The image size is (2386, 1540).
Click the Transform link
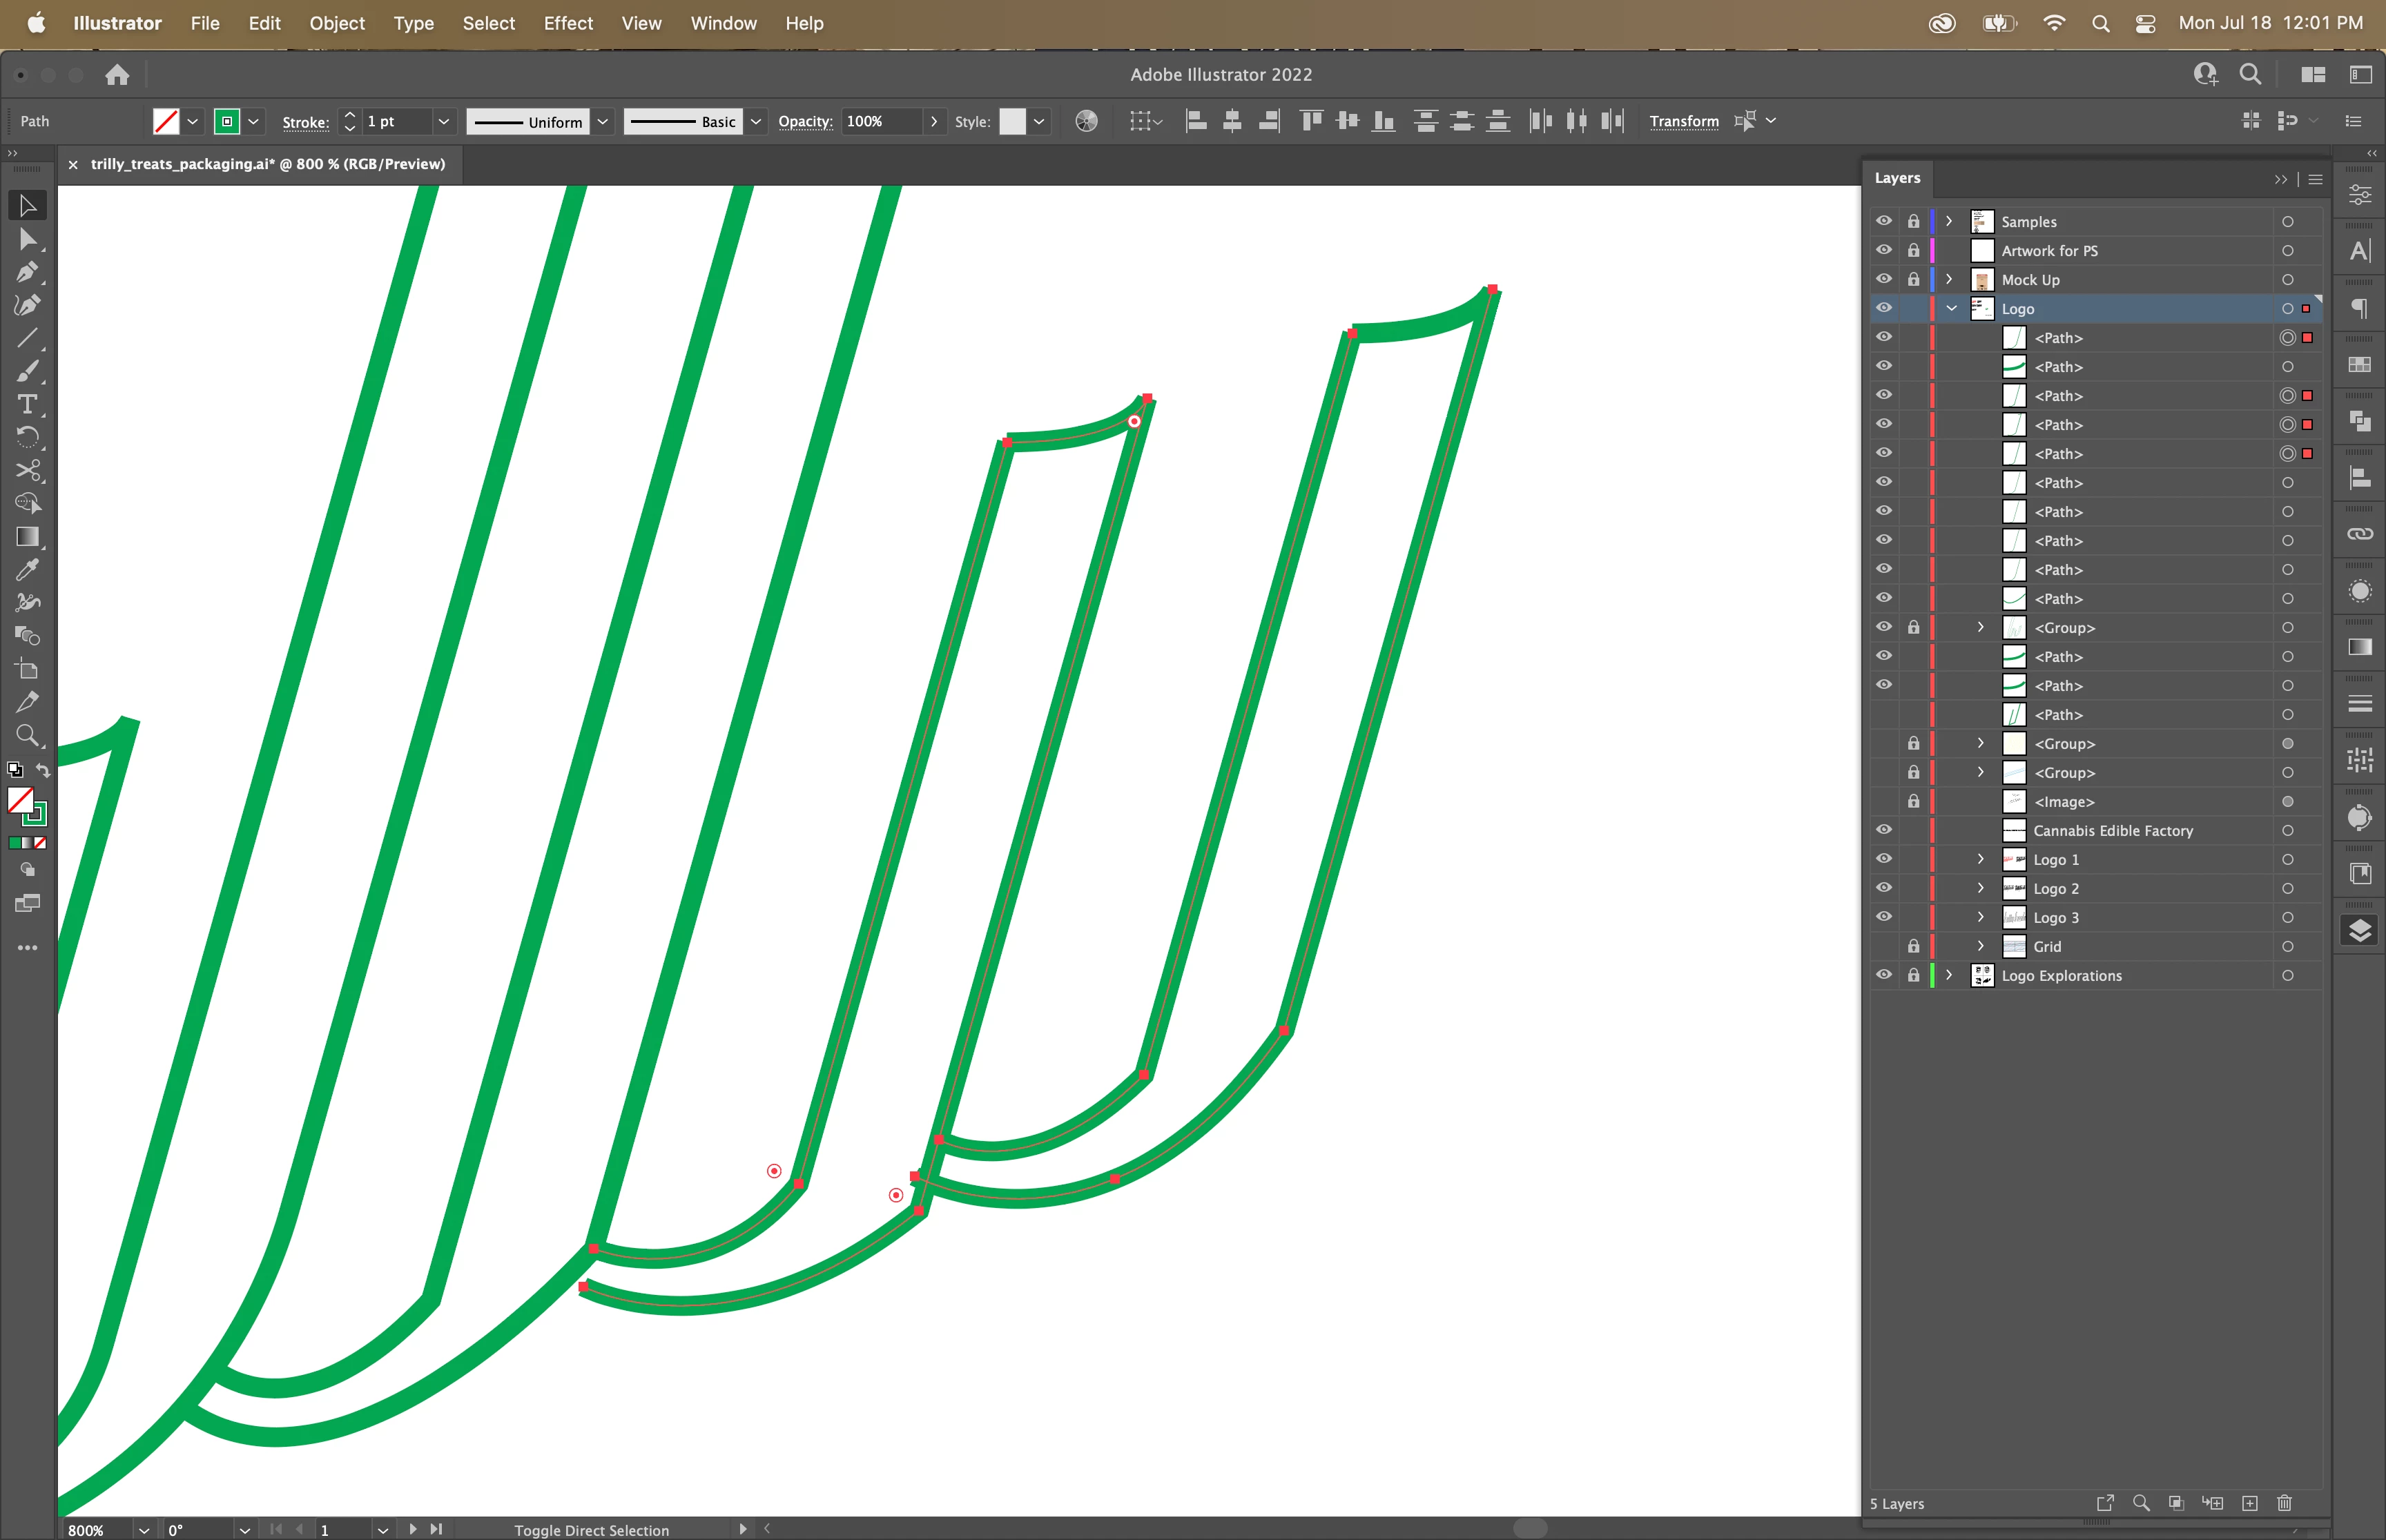pos(1684,122)
